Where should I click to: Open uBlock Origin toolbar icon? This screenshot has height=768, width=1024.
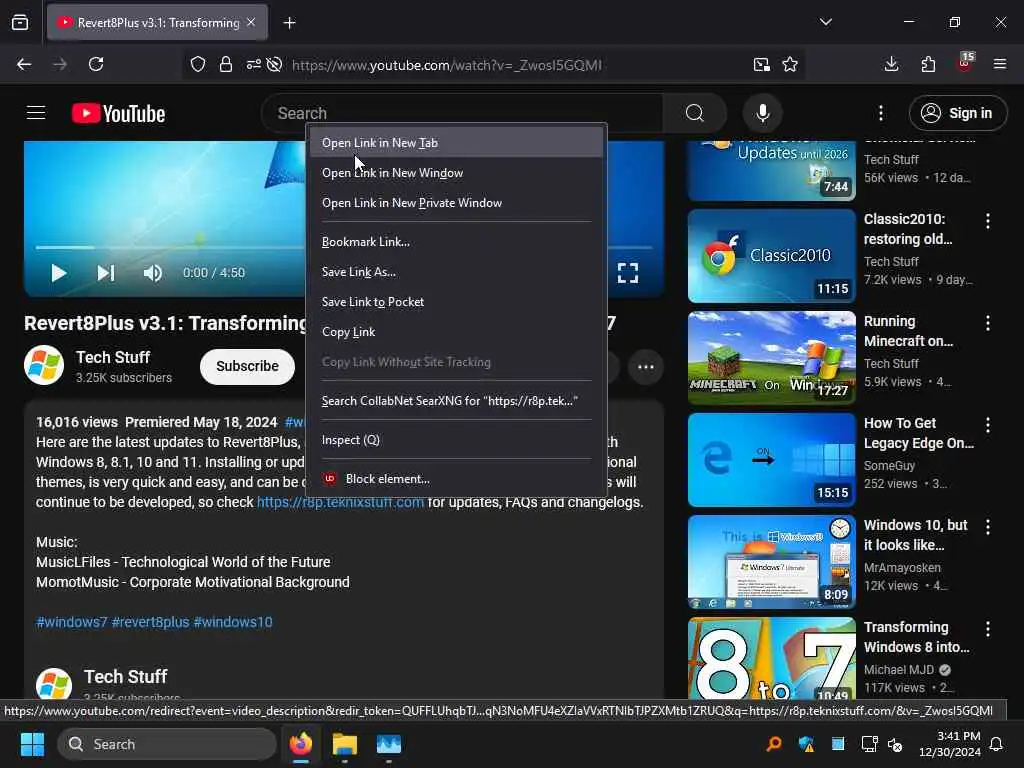[965, 63]
